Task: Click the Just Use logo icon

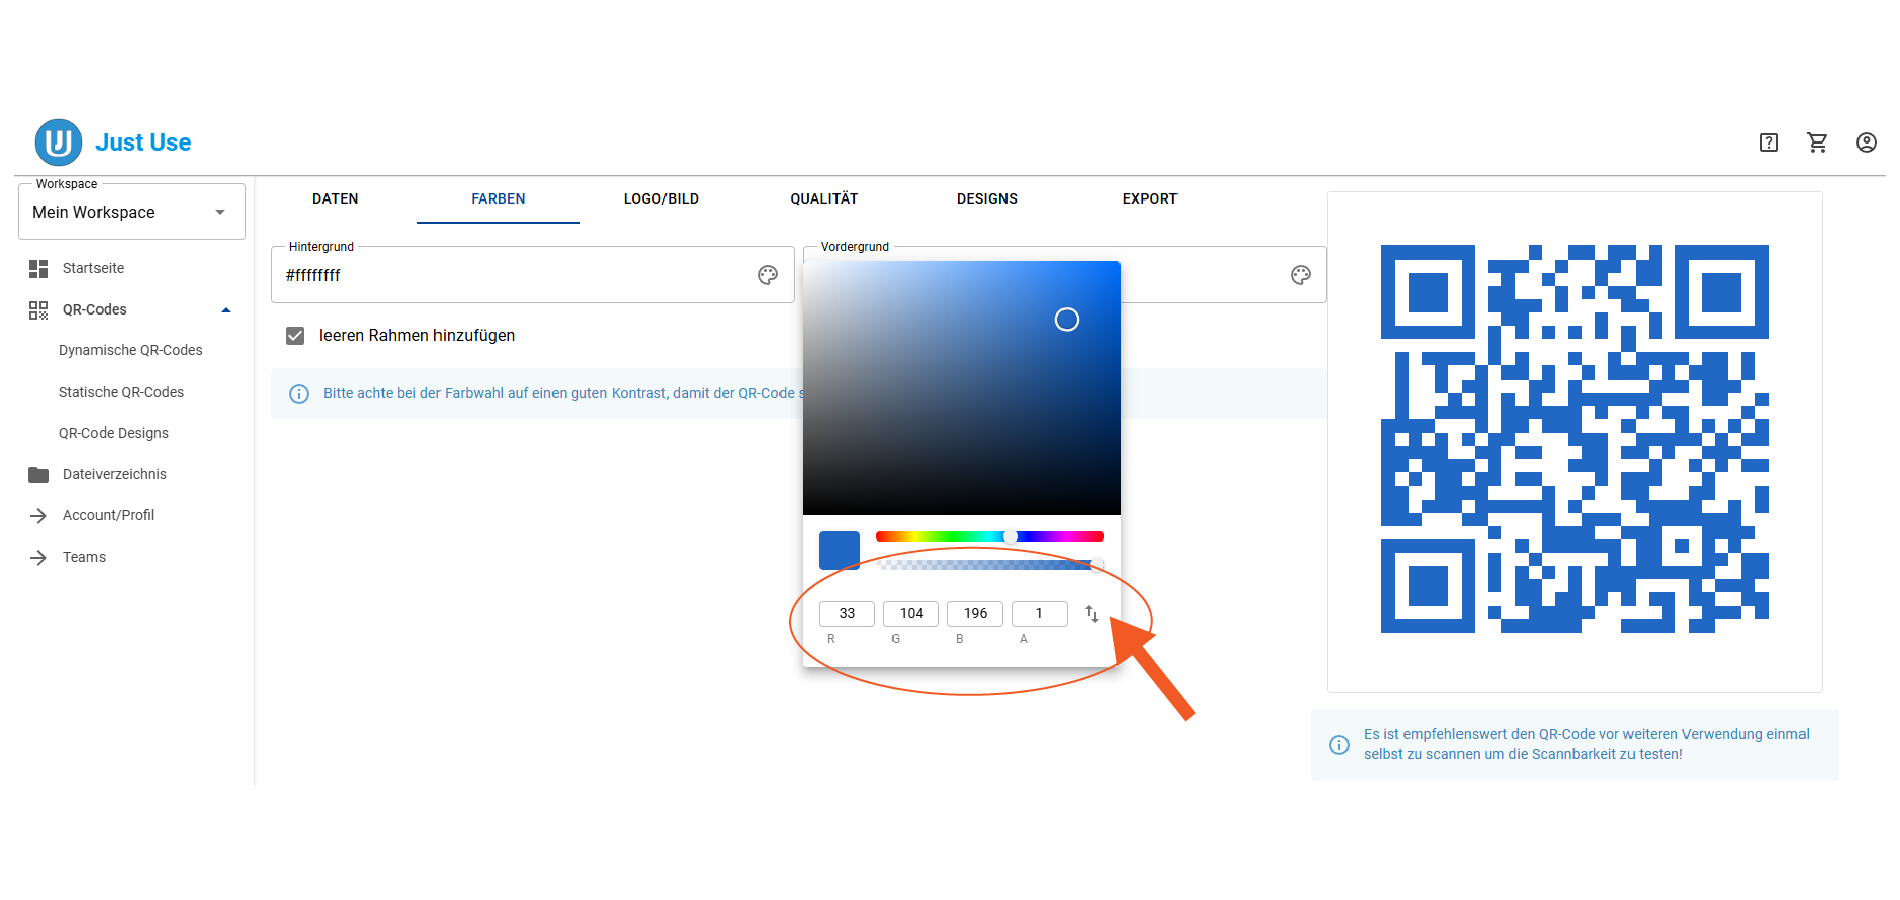Action: point(58,142)
